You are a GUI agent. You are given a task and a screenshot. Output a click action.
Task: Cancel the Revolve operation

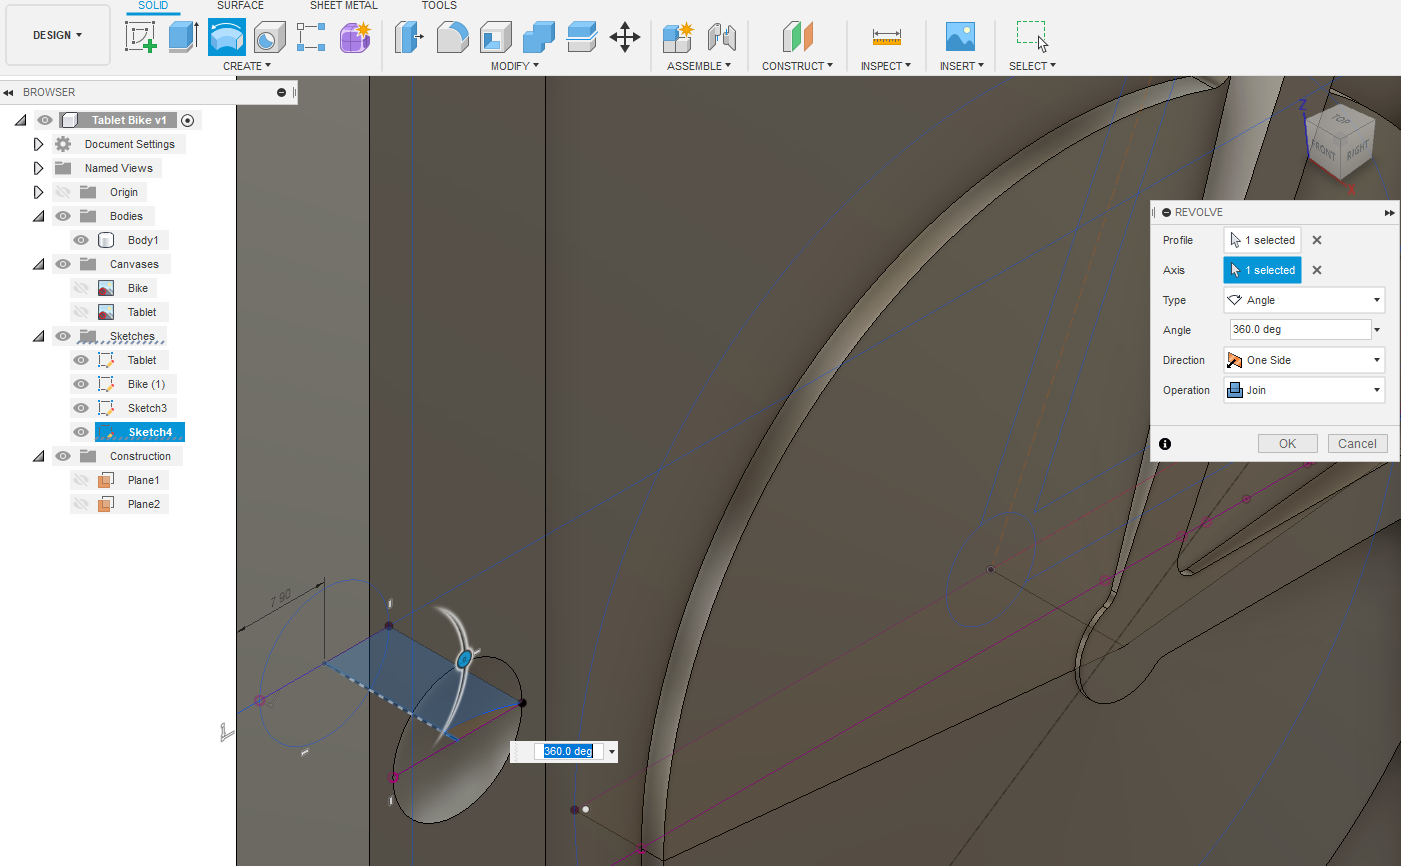[x=1357, y=444]
